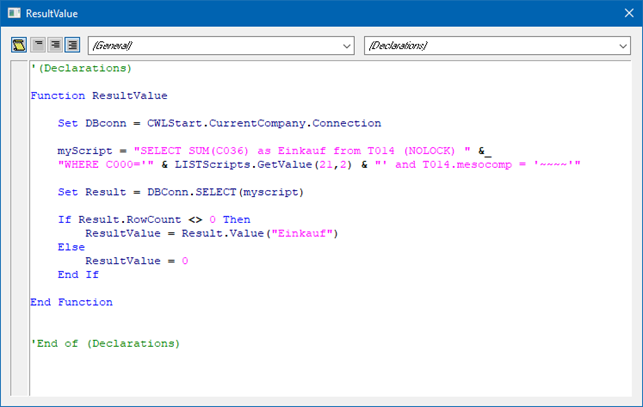This screenshot has width=643, height=407.
Task: Click the Result.Value("Einkauf") assignment line
Action: click(212, 233)
